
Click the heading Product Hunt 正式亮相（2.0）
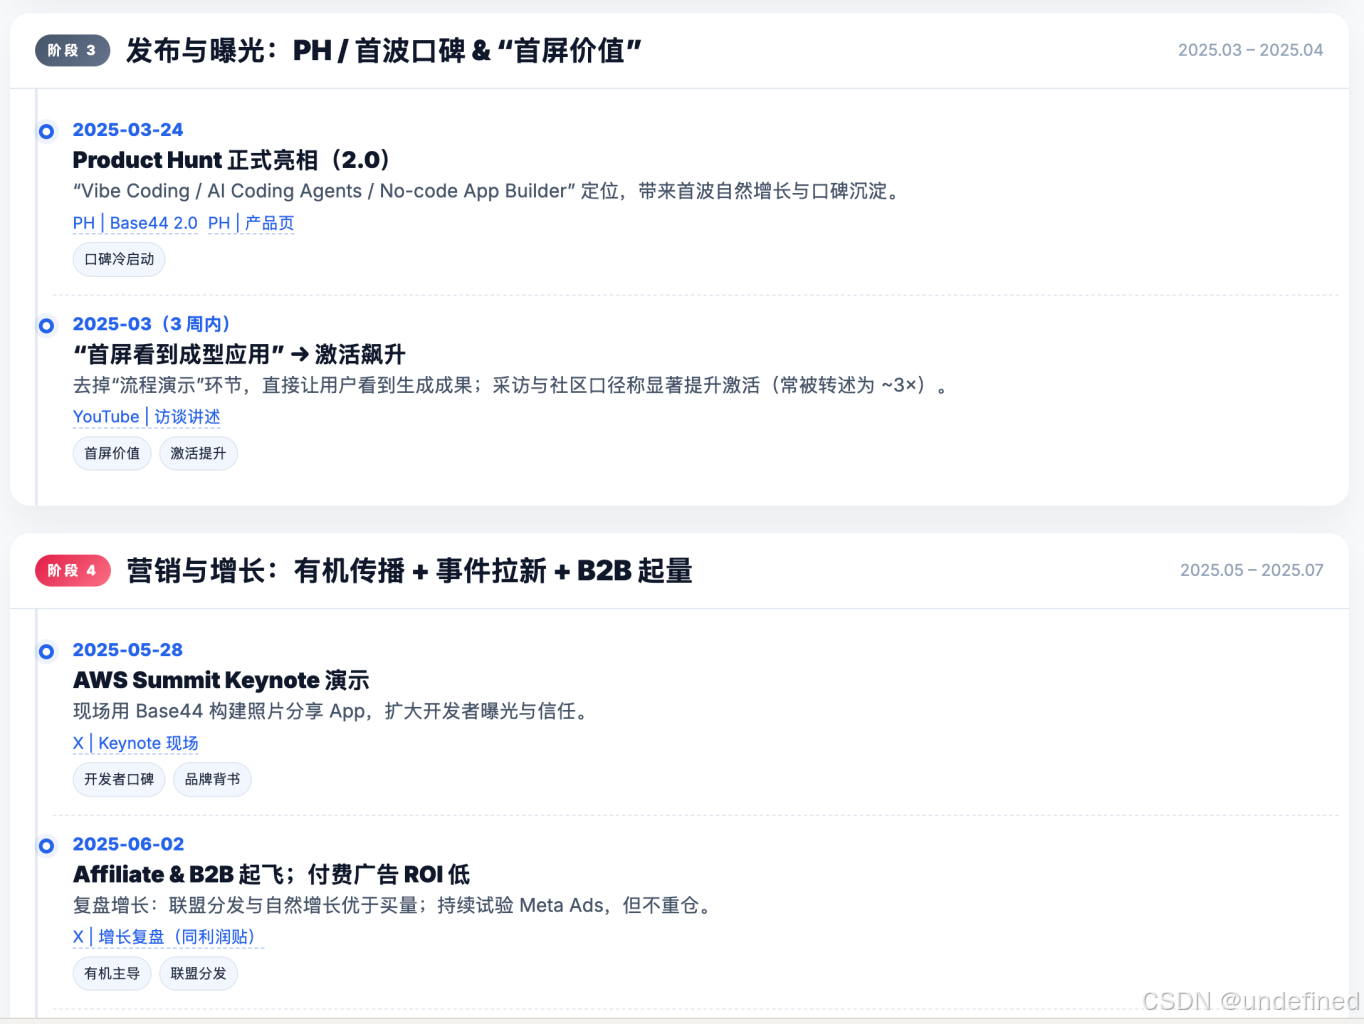pyautogui.click(x=232, y=160)
